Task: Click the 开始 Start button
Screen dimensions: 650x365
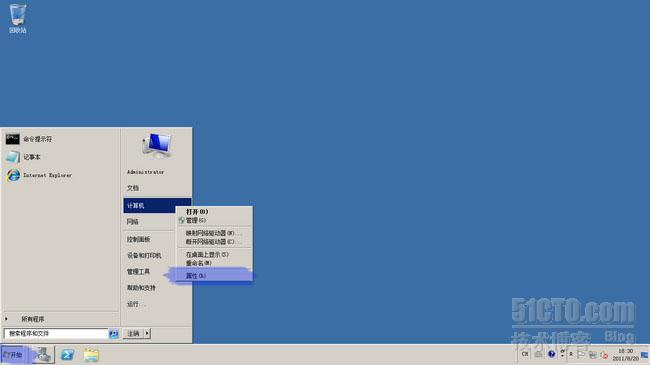Action: click(14, 355)
